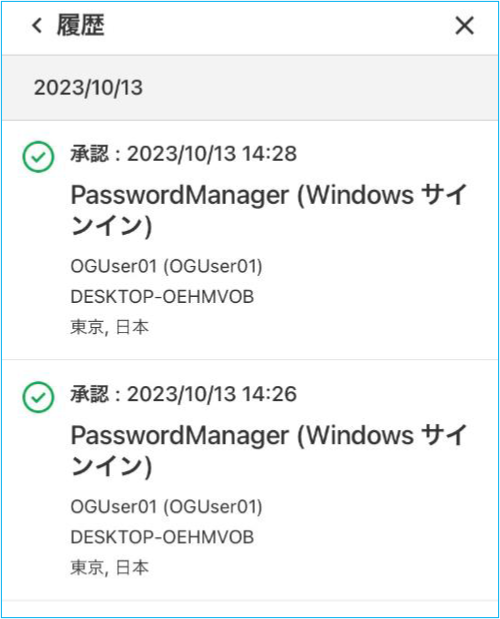Click DESKTOP-OEHMVOB in the 14:26 entry
500x619 pixels.
pyautogui.click(x=162, y=537)
